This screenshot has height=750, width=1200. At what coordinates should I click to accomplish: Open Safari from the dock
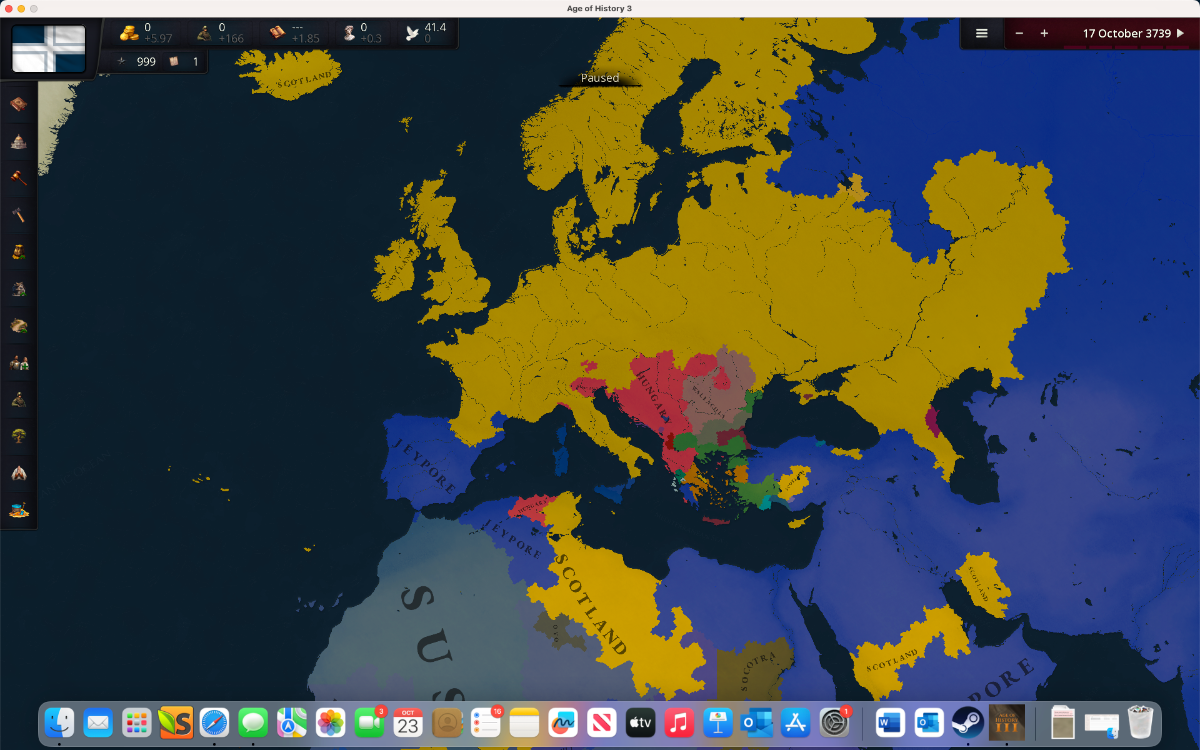click(x=214, y=722)
